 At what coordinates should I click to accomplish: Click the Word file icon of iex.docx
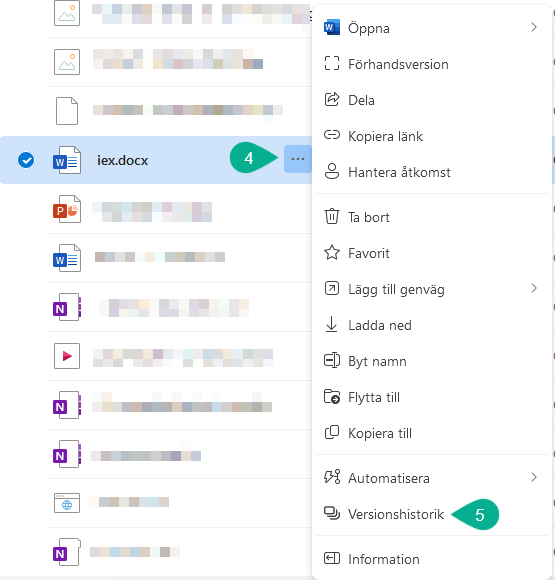point(67,160)
